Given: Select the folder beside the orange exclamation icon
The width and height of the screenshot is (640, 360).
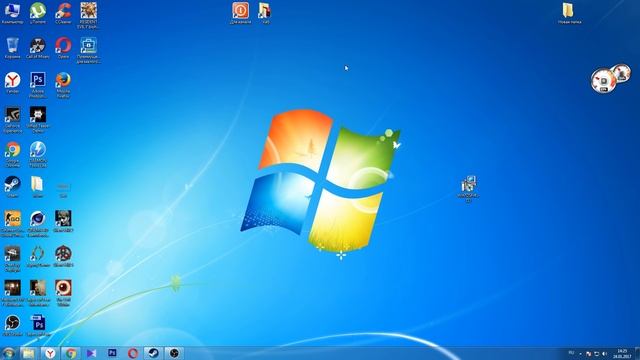Looking at the screenshot, I should click(x=265, y=13).
